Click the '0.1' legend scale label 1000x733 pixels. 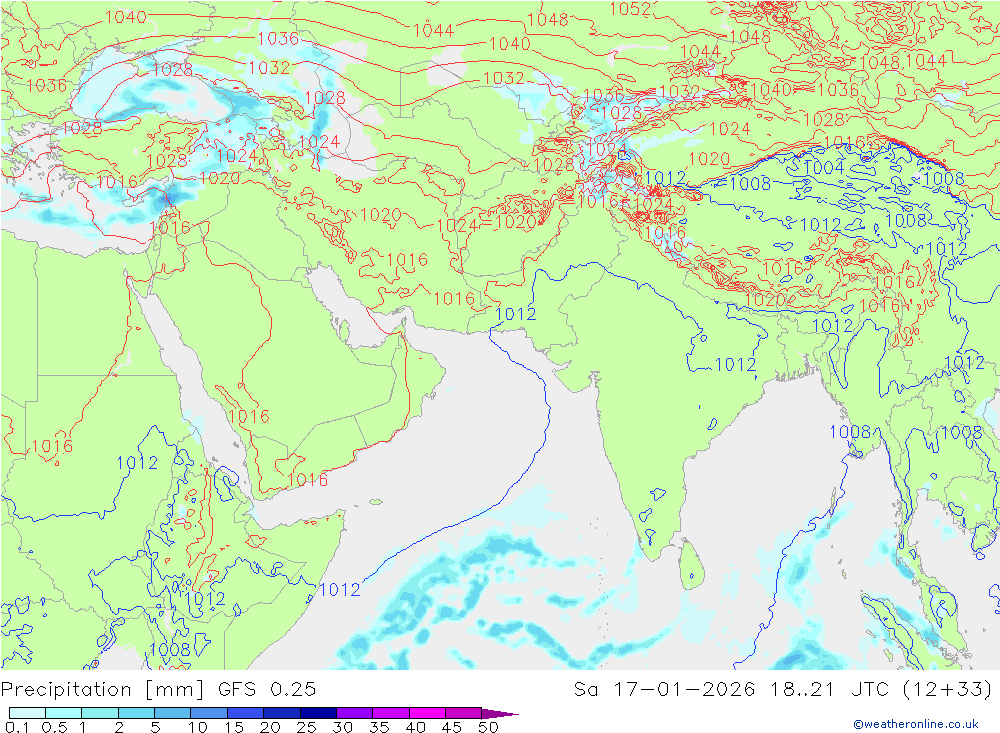17,727
